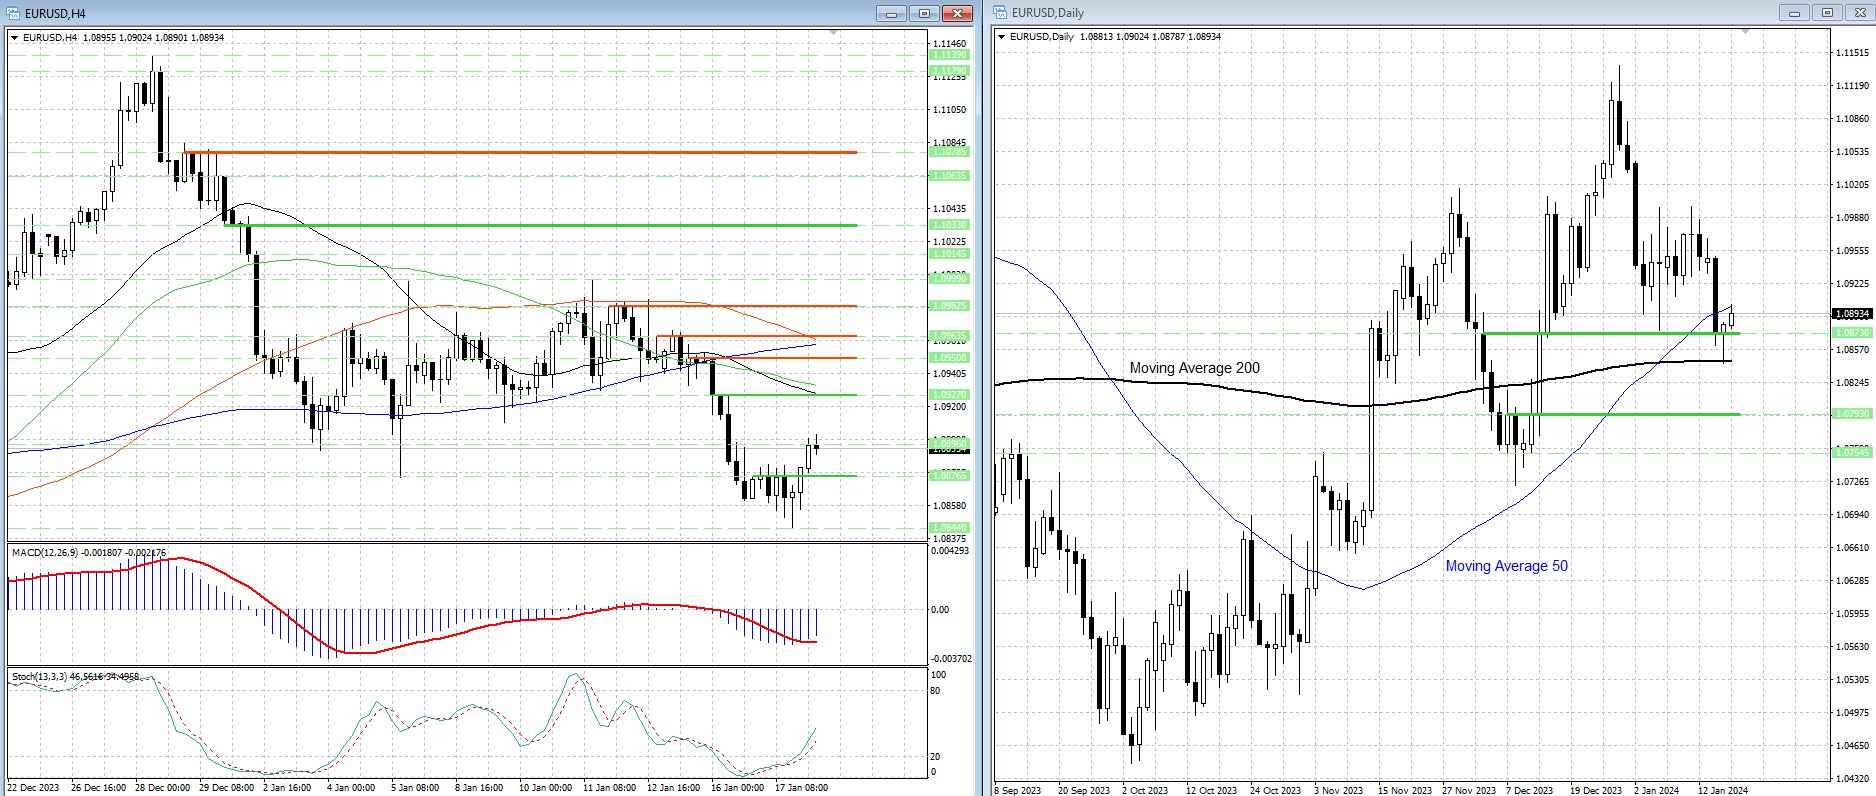Maximize the EURUSD,H4 chart window
Viewport: 1876px width, 796px height.
(x=923, y=13)
